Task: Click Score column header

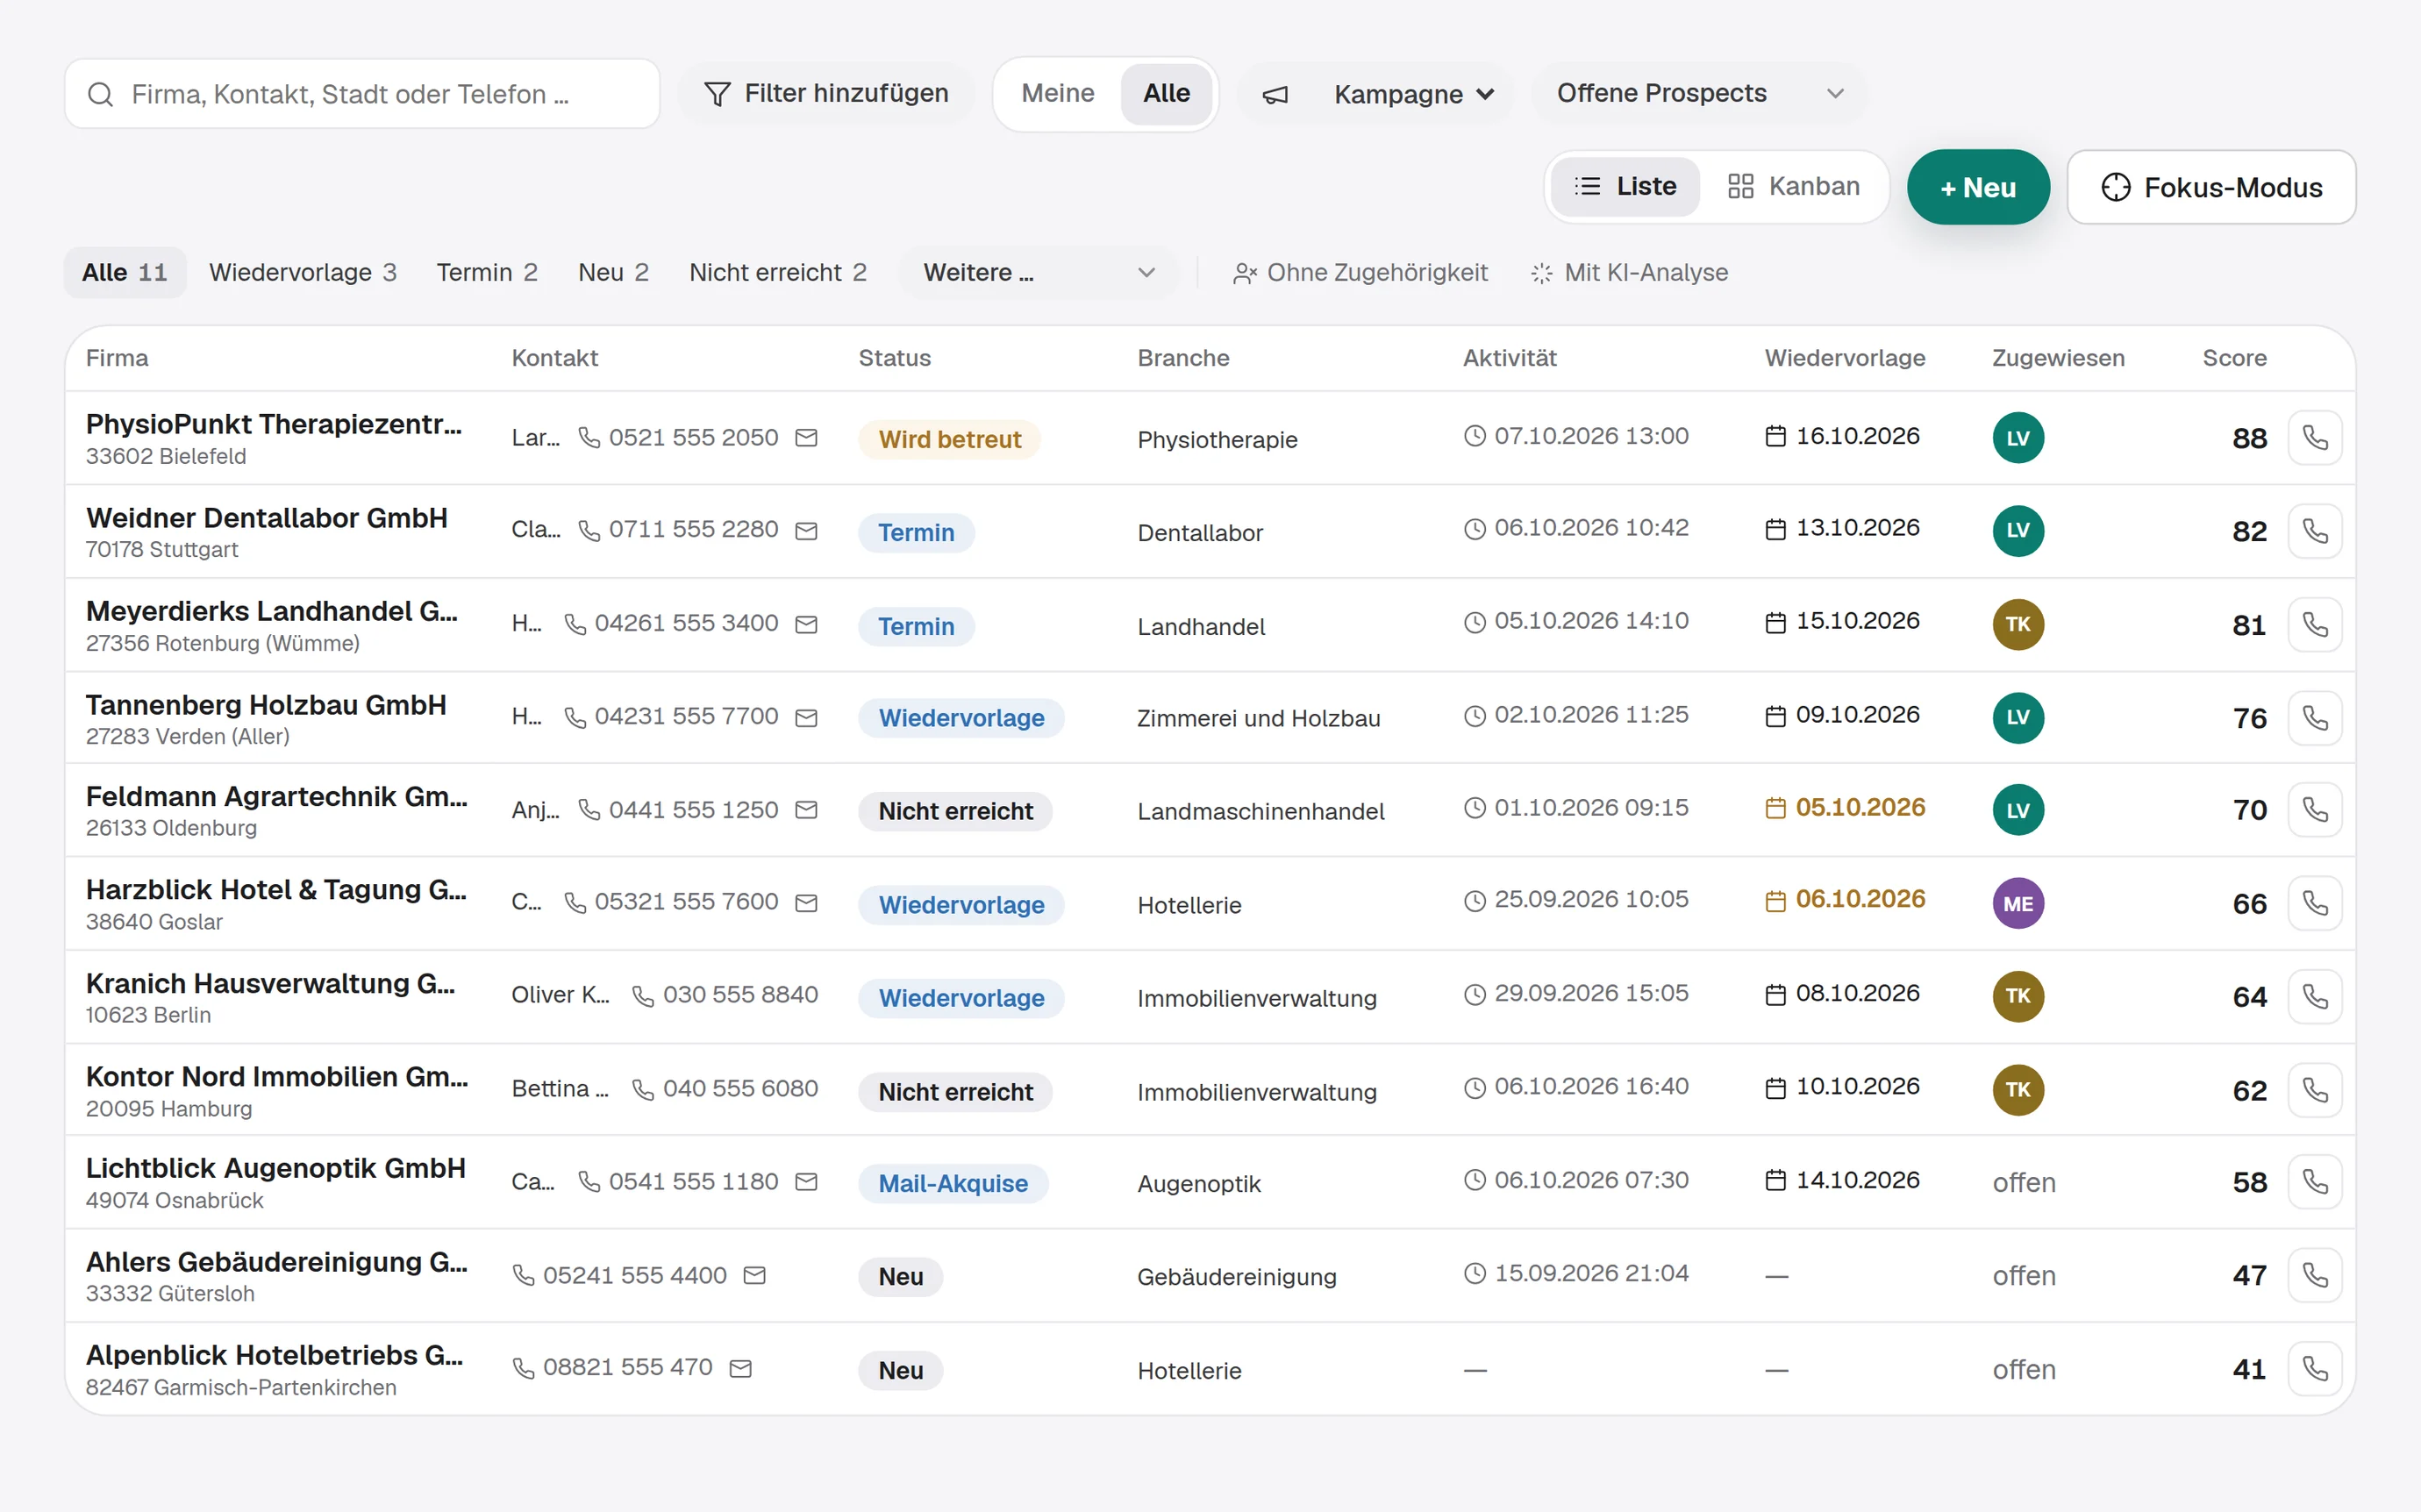Action: pyautogui.click(x=2234, y=358)
